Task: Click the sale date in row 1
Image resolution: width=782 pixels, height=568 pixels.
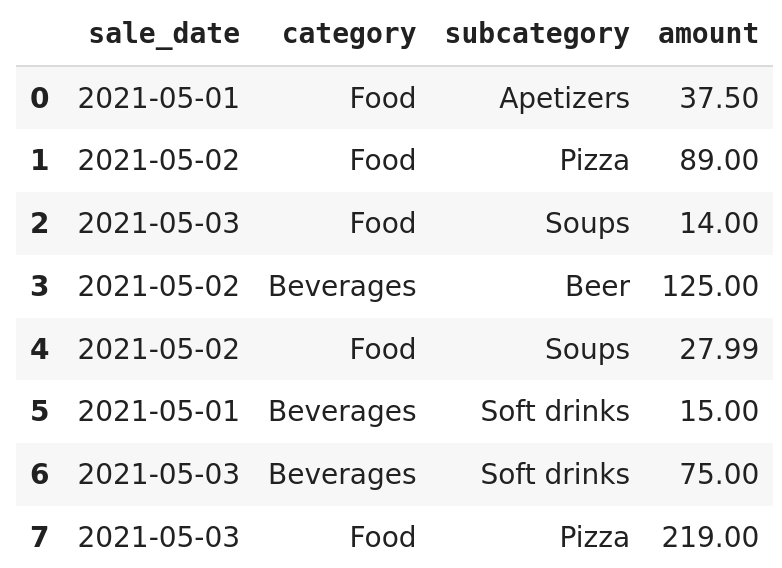Action: [158, 161]
